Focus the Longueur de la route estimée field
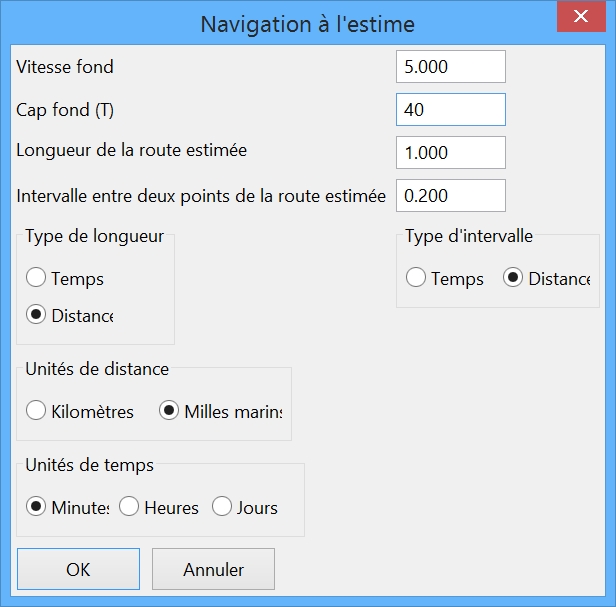Screen dimensions: 616x607 point(450,152)
